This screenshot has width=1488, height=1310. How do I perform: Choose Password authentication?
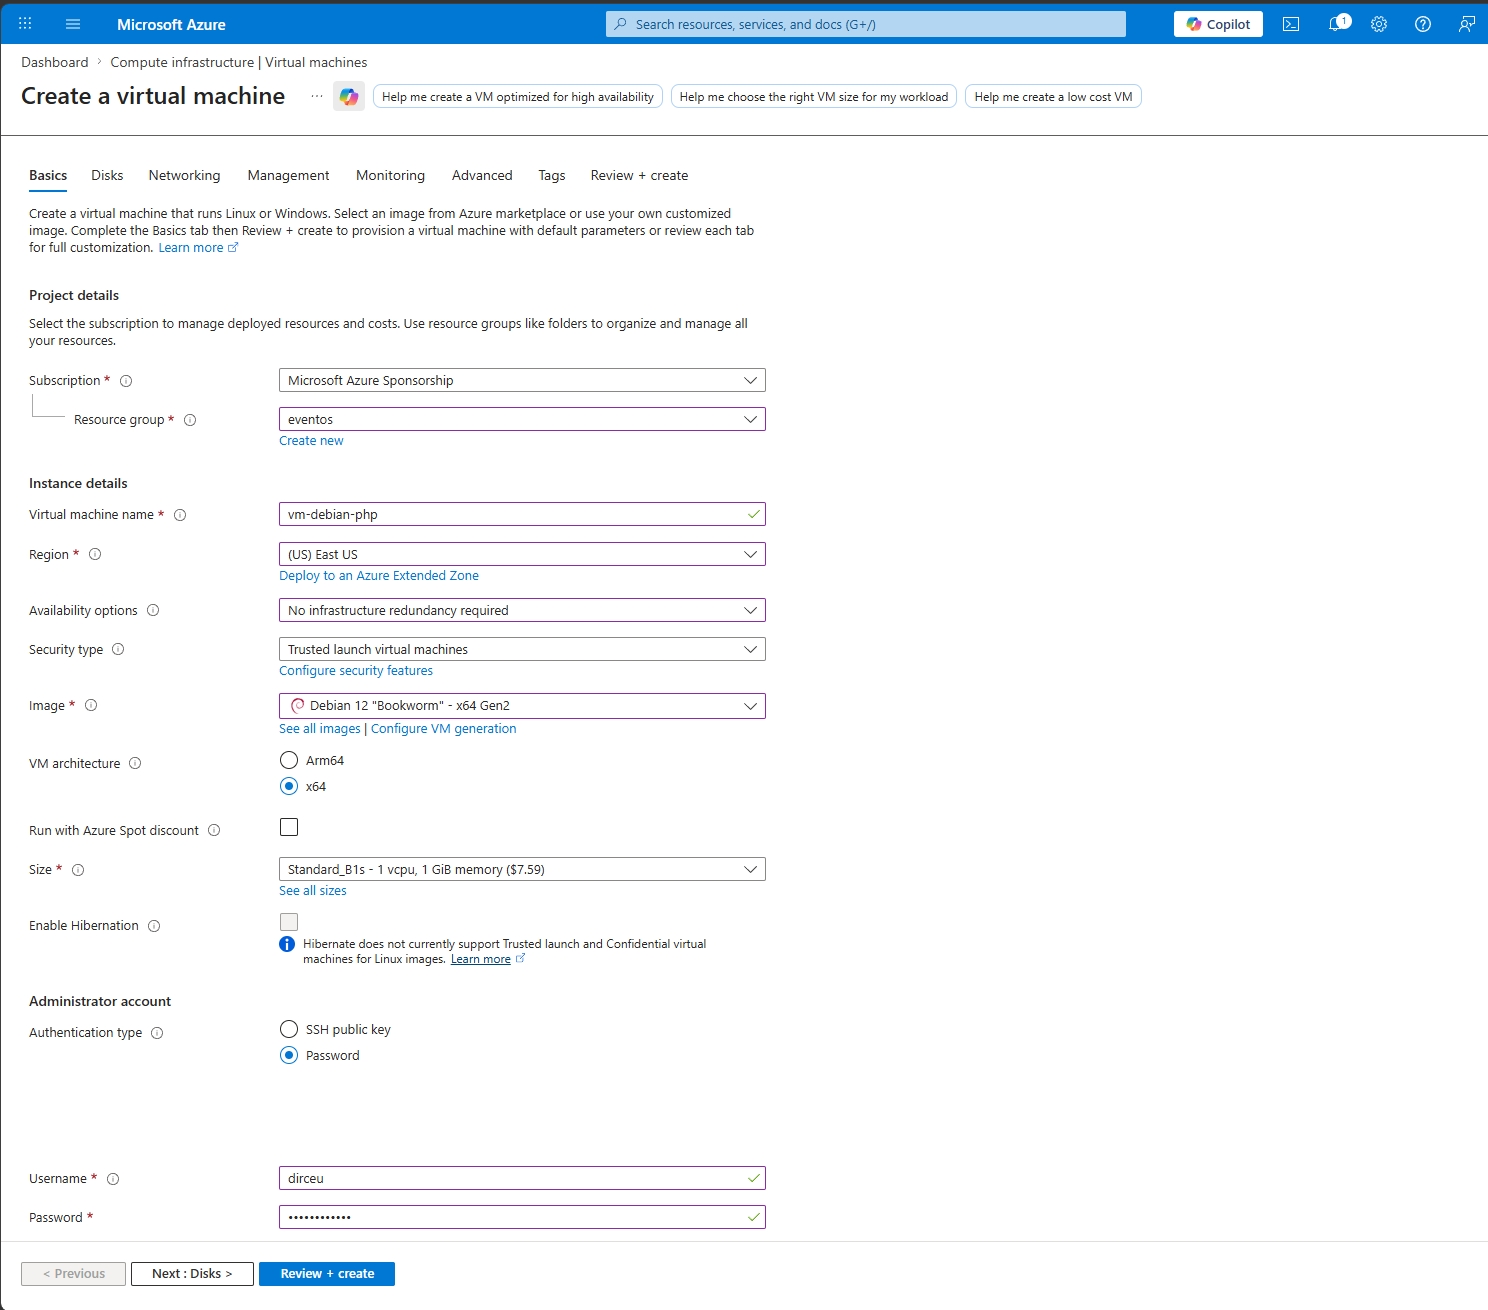[x=289, y=1055]
